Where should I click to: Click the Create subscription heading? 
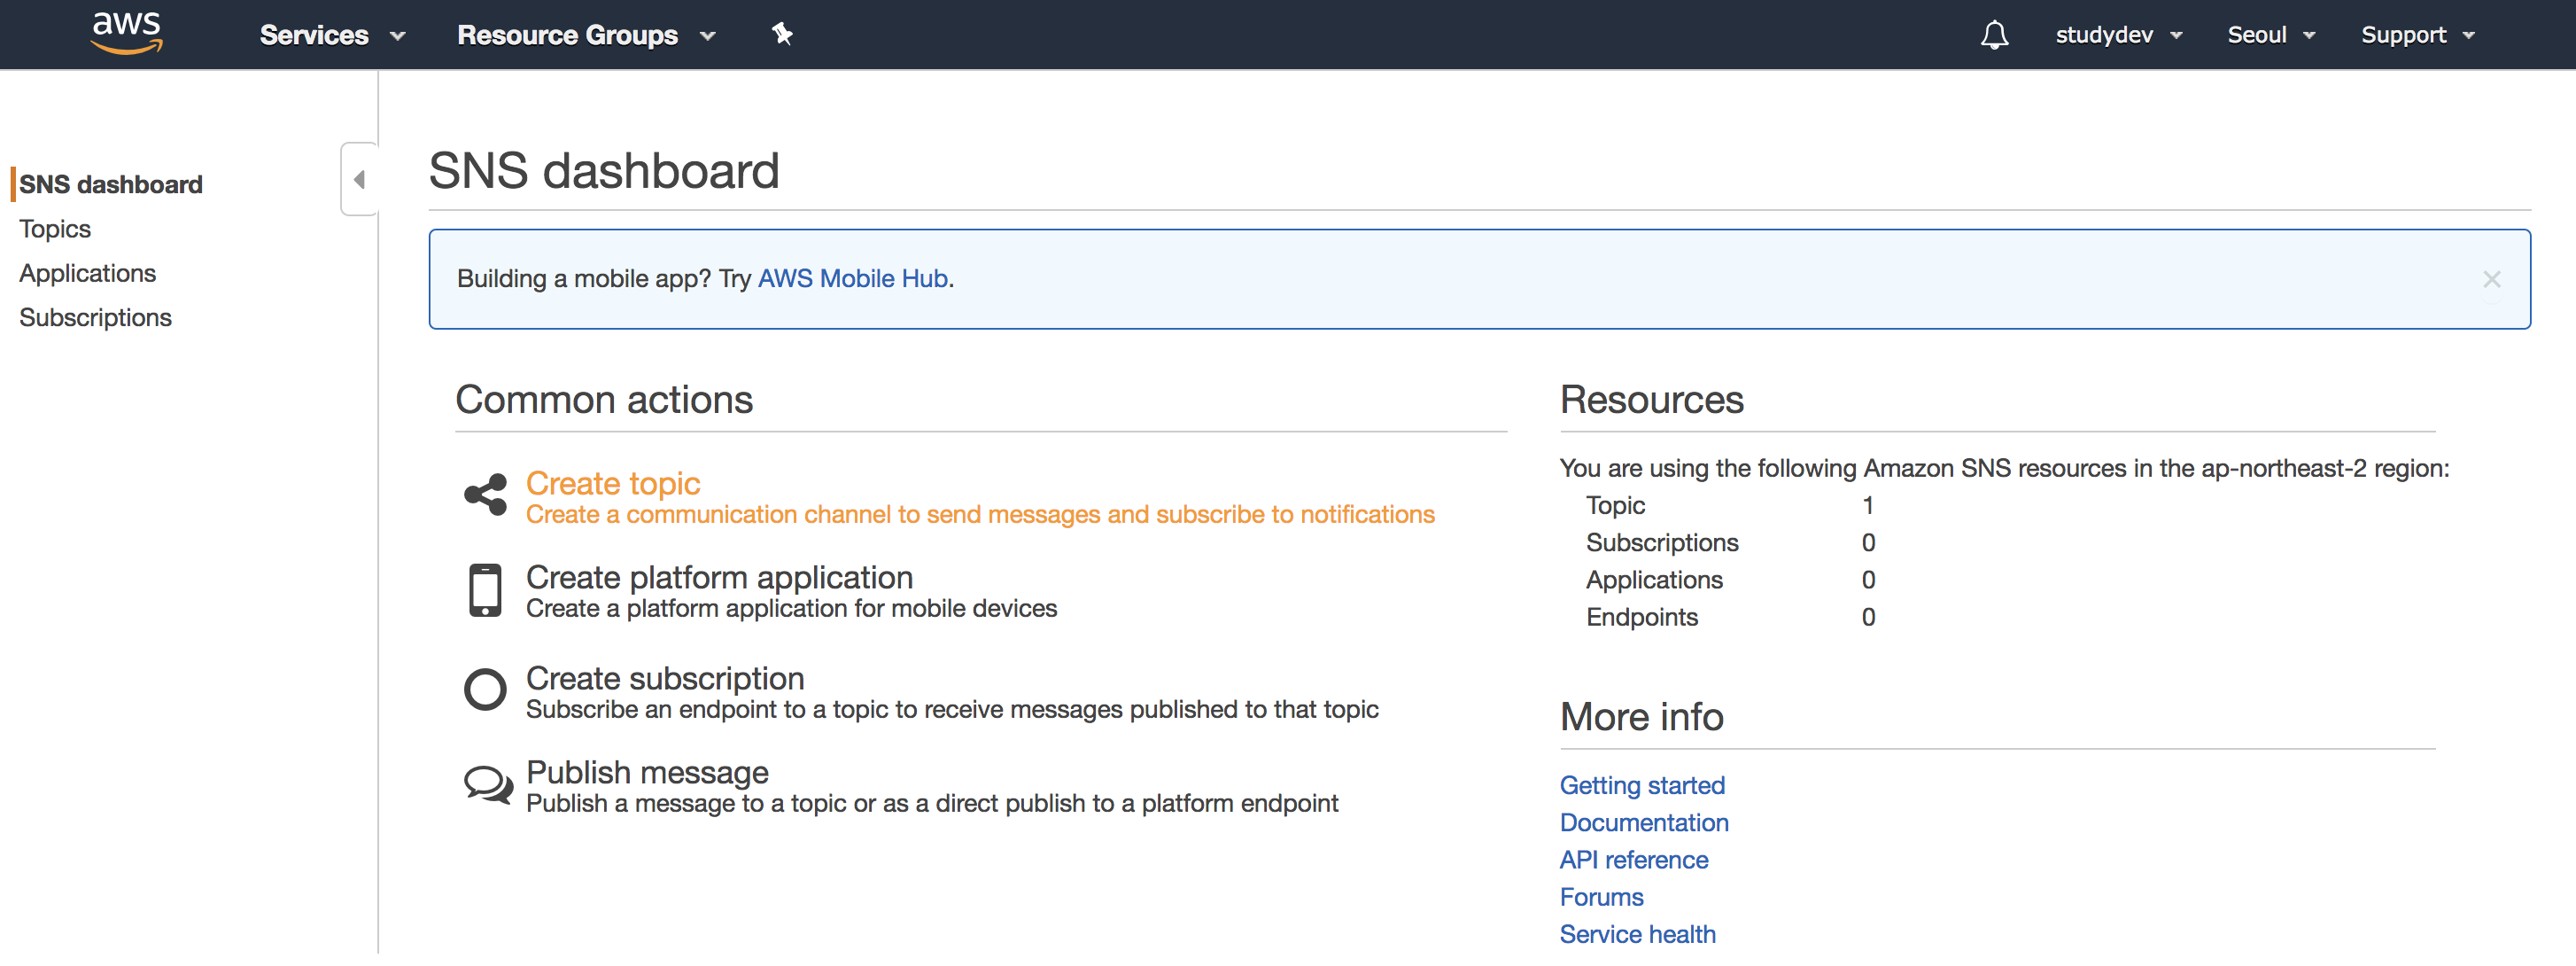665,679
